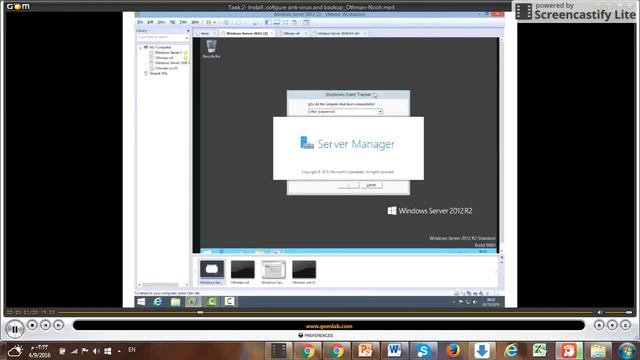Viewport: 640px width, 360px height.
Task: Click the library panel horizontal scrollbar
Action: click(x=160, y=284)
